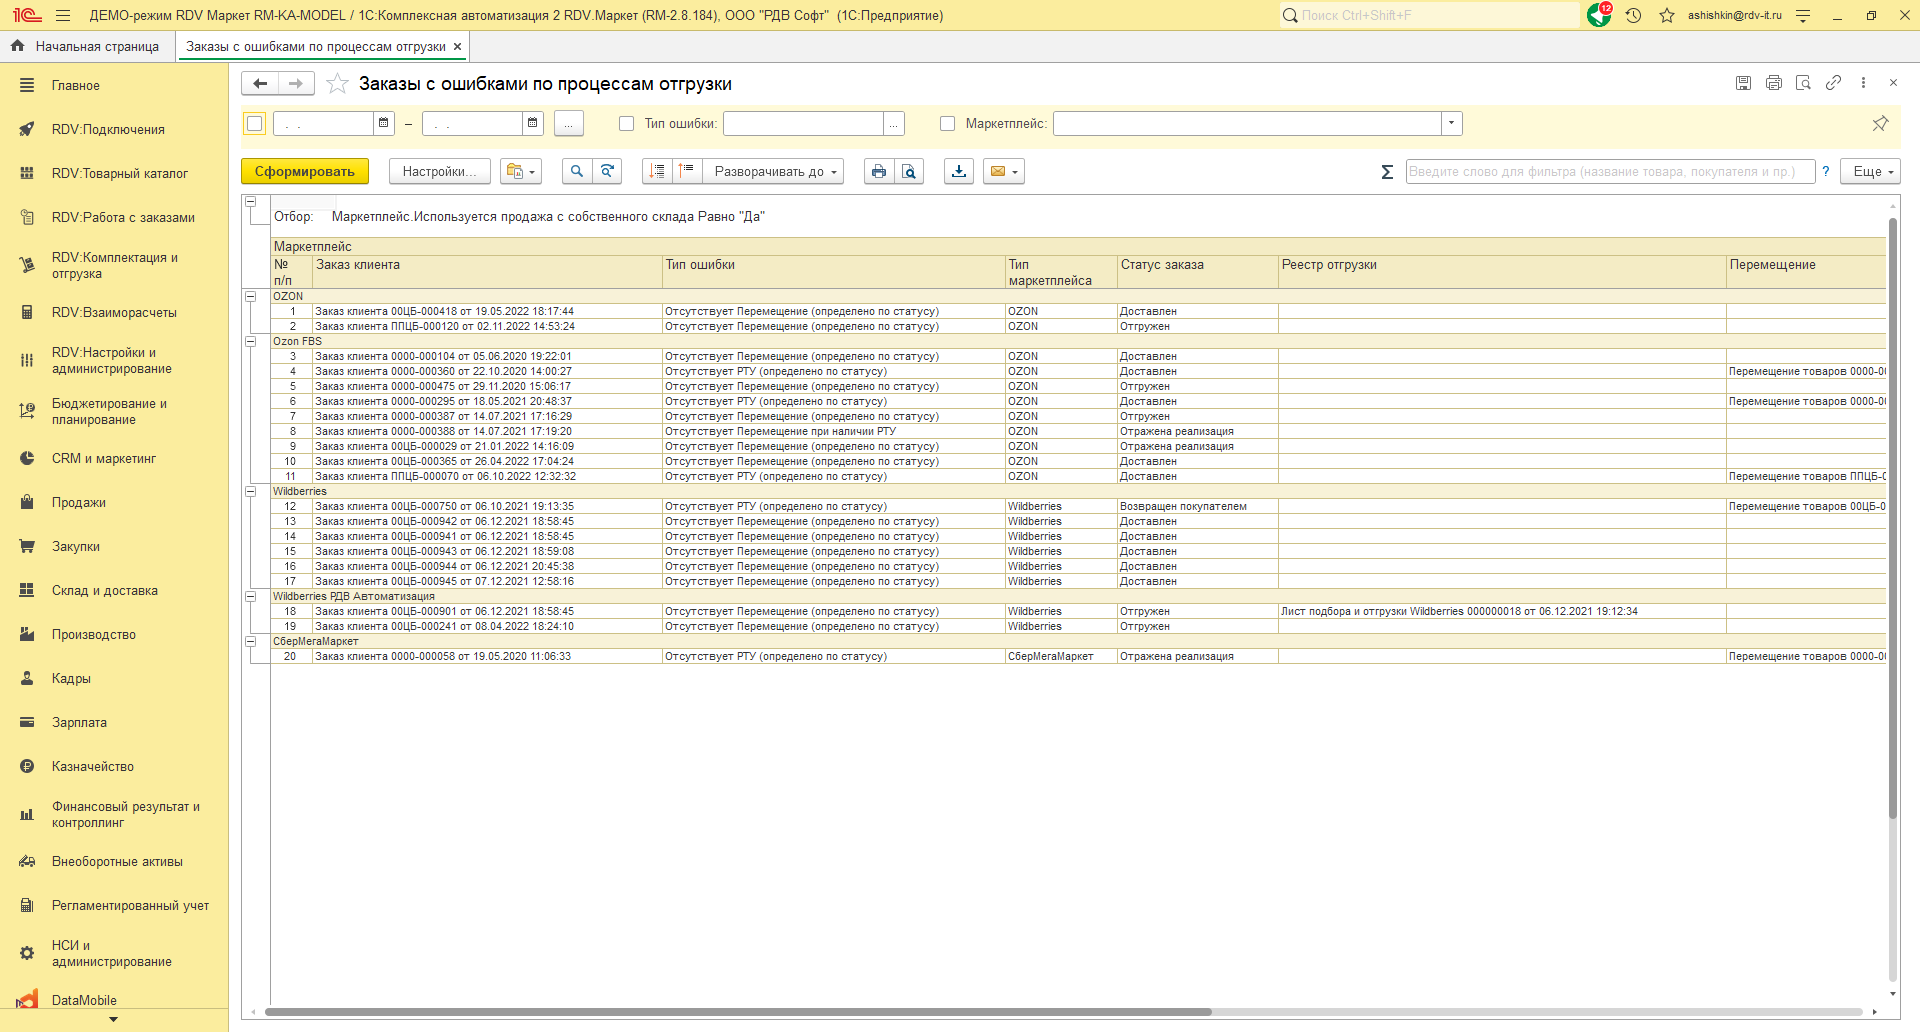Open notifications bell with badge
This screenshot has width=1920, height=1032.
(1598, 16)
